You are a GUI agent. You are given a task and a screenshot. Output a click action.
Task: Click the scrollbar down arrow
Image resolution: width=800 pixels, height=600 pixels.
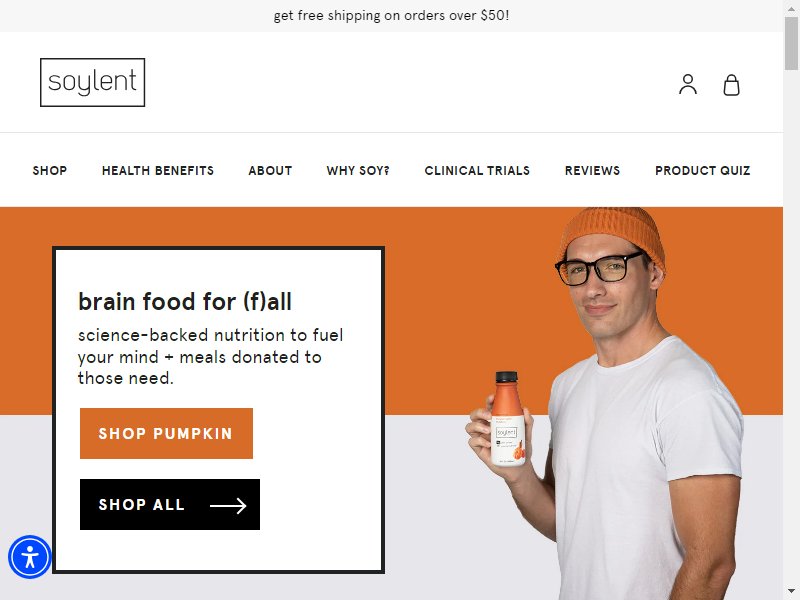tap(792, 594)
